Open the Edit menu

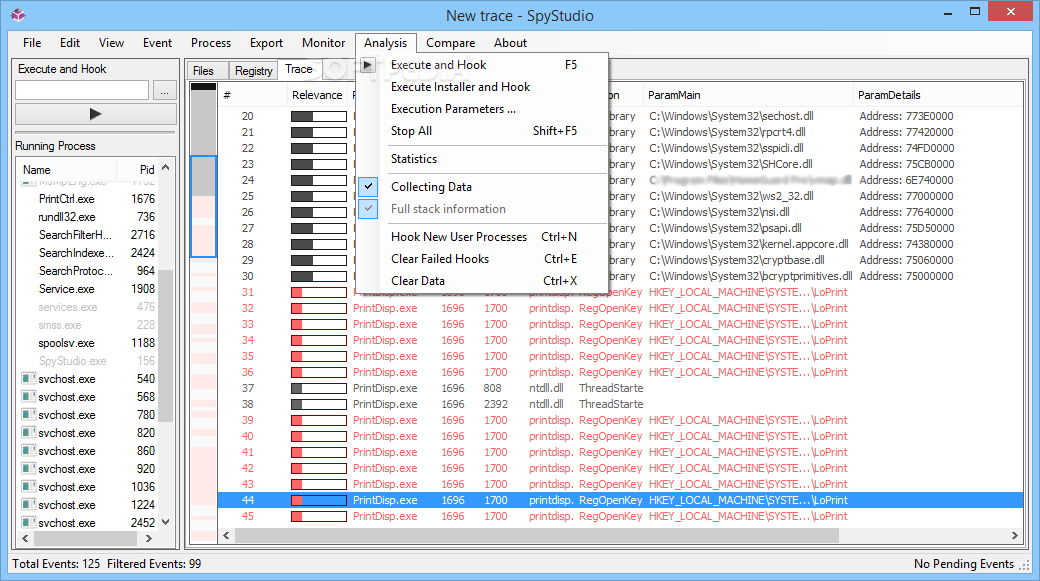[70, 43]
